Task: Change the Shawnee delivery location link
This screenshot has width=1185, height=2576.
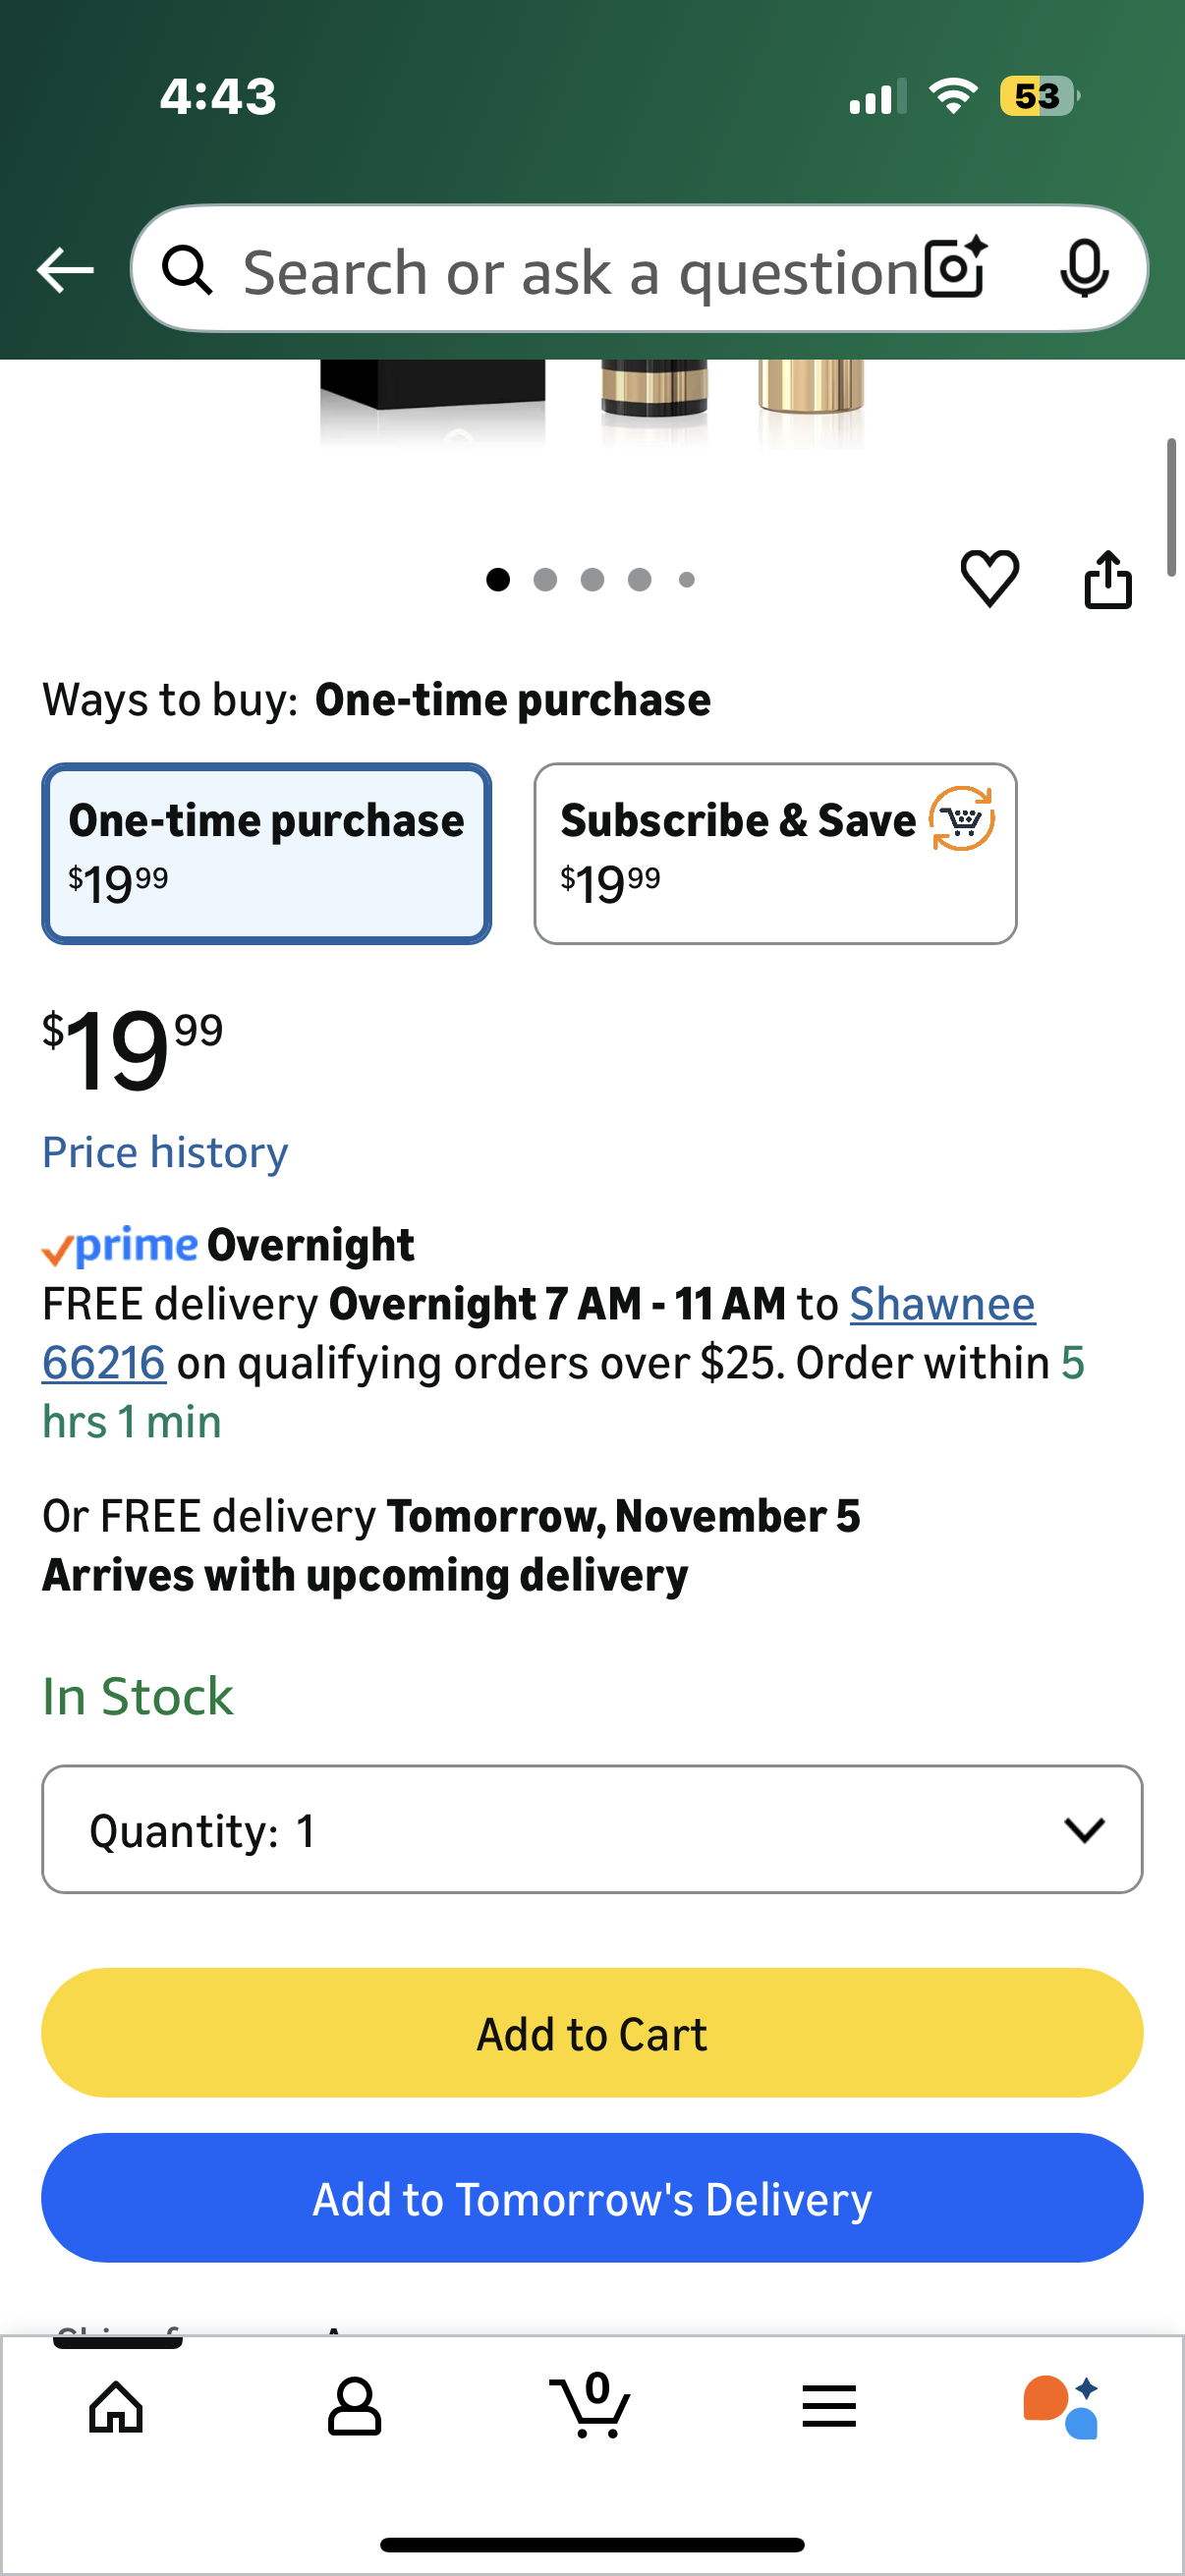Action: (941, 1304)
